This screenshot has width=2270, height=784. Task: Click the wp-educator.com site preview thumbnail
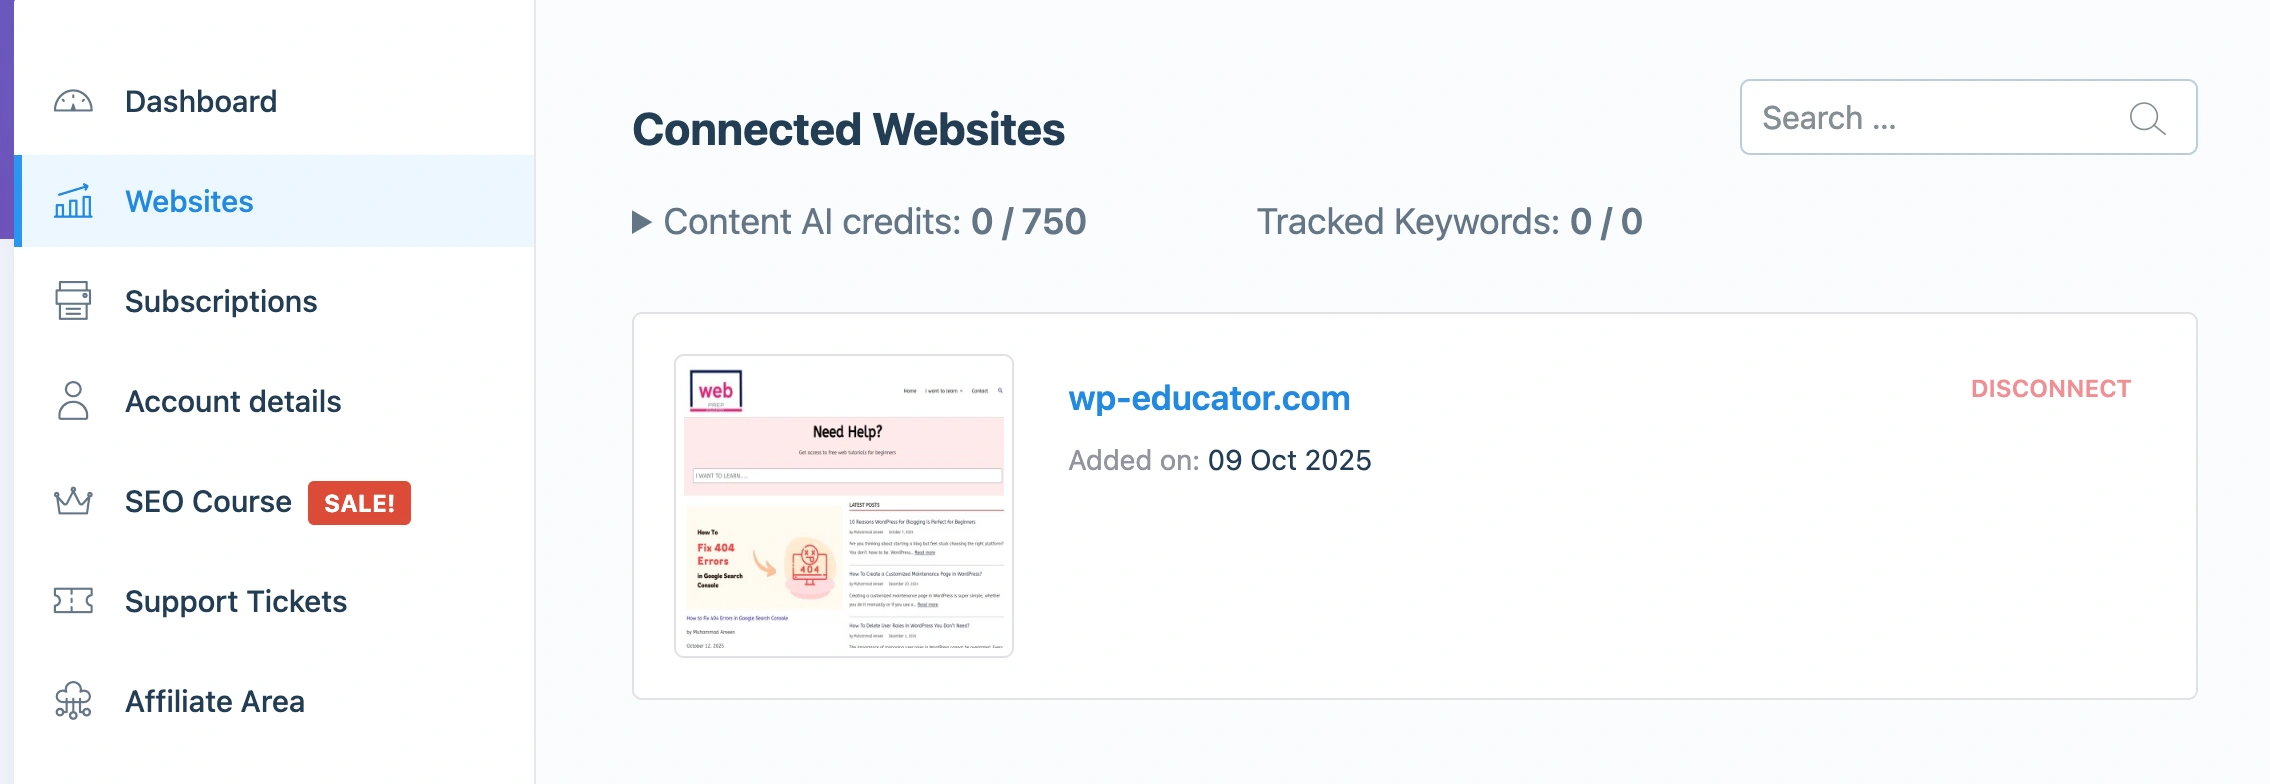[844, 506]
